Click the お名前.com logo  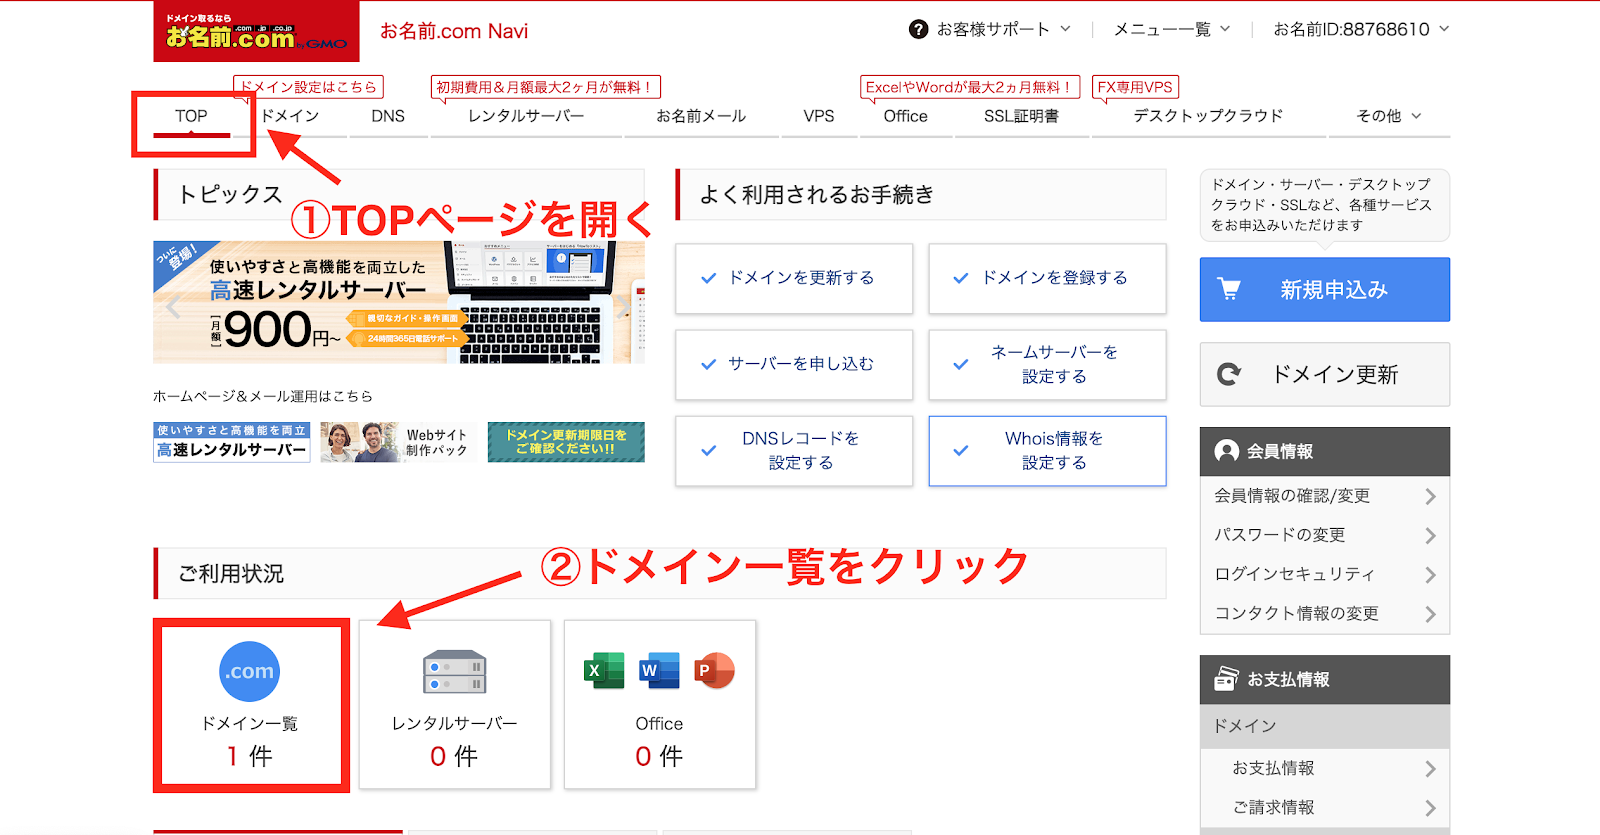256,32
